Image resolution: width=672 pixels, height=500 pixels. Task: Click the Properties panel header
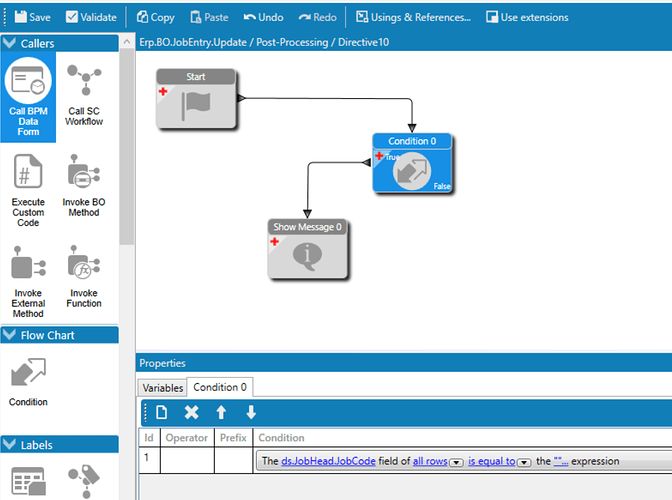click(x=404, y=363)
